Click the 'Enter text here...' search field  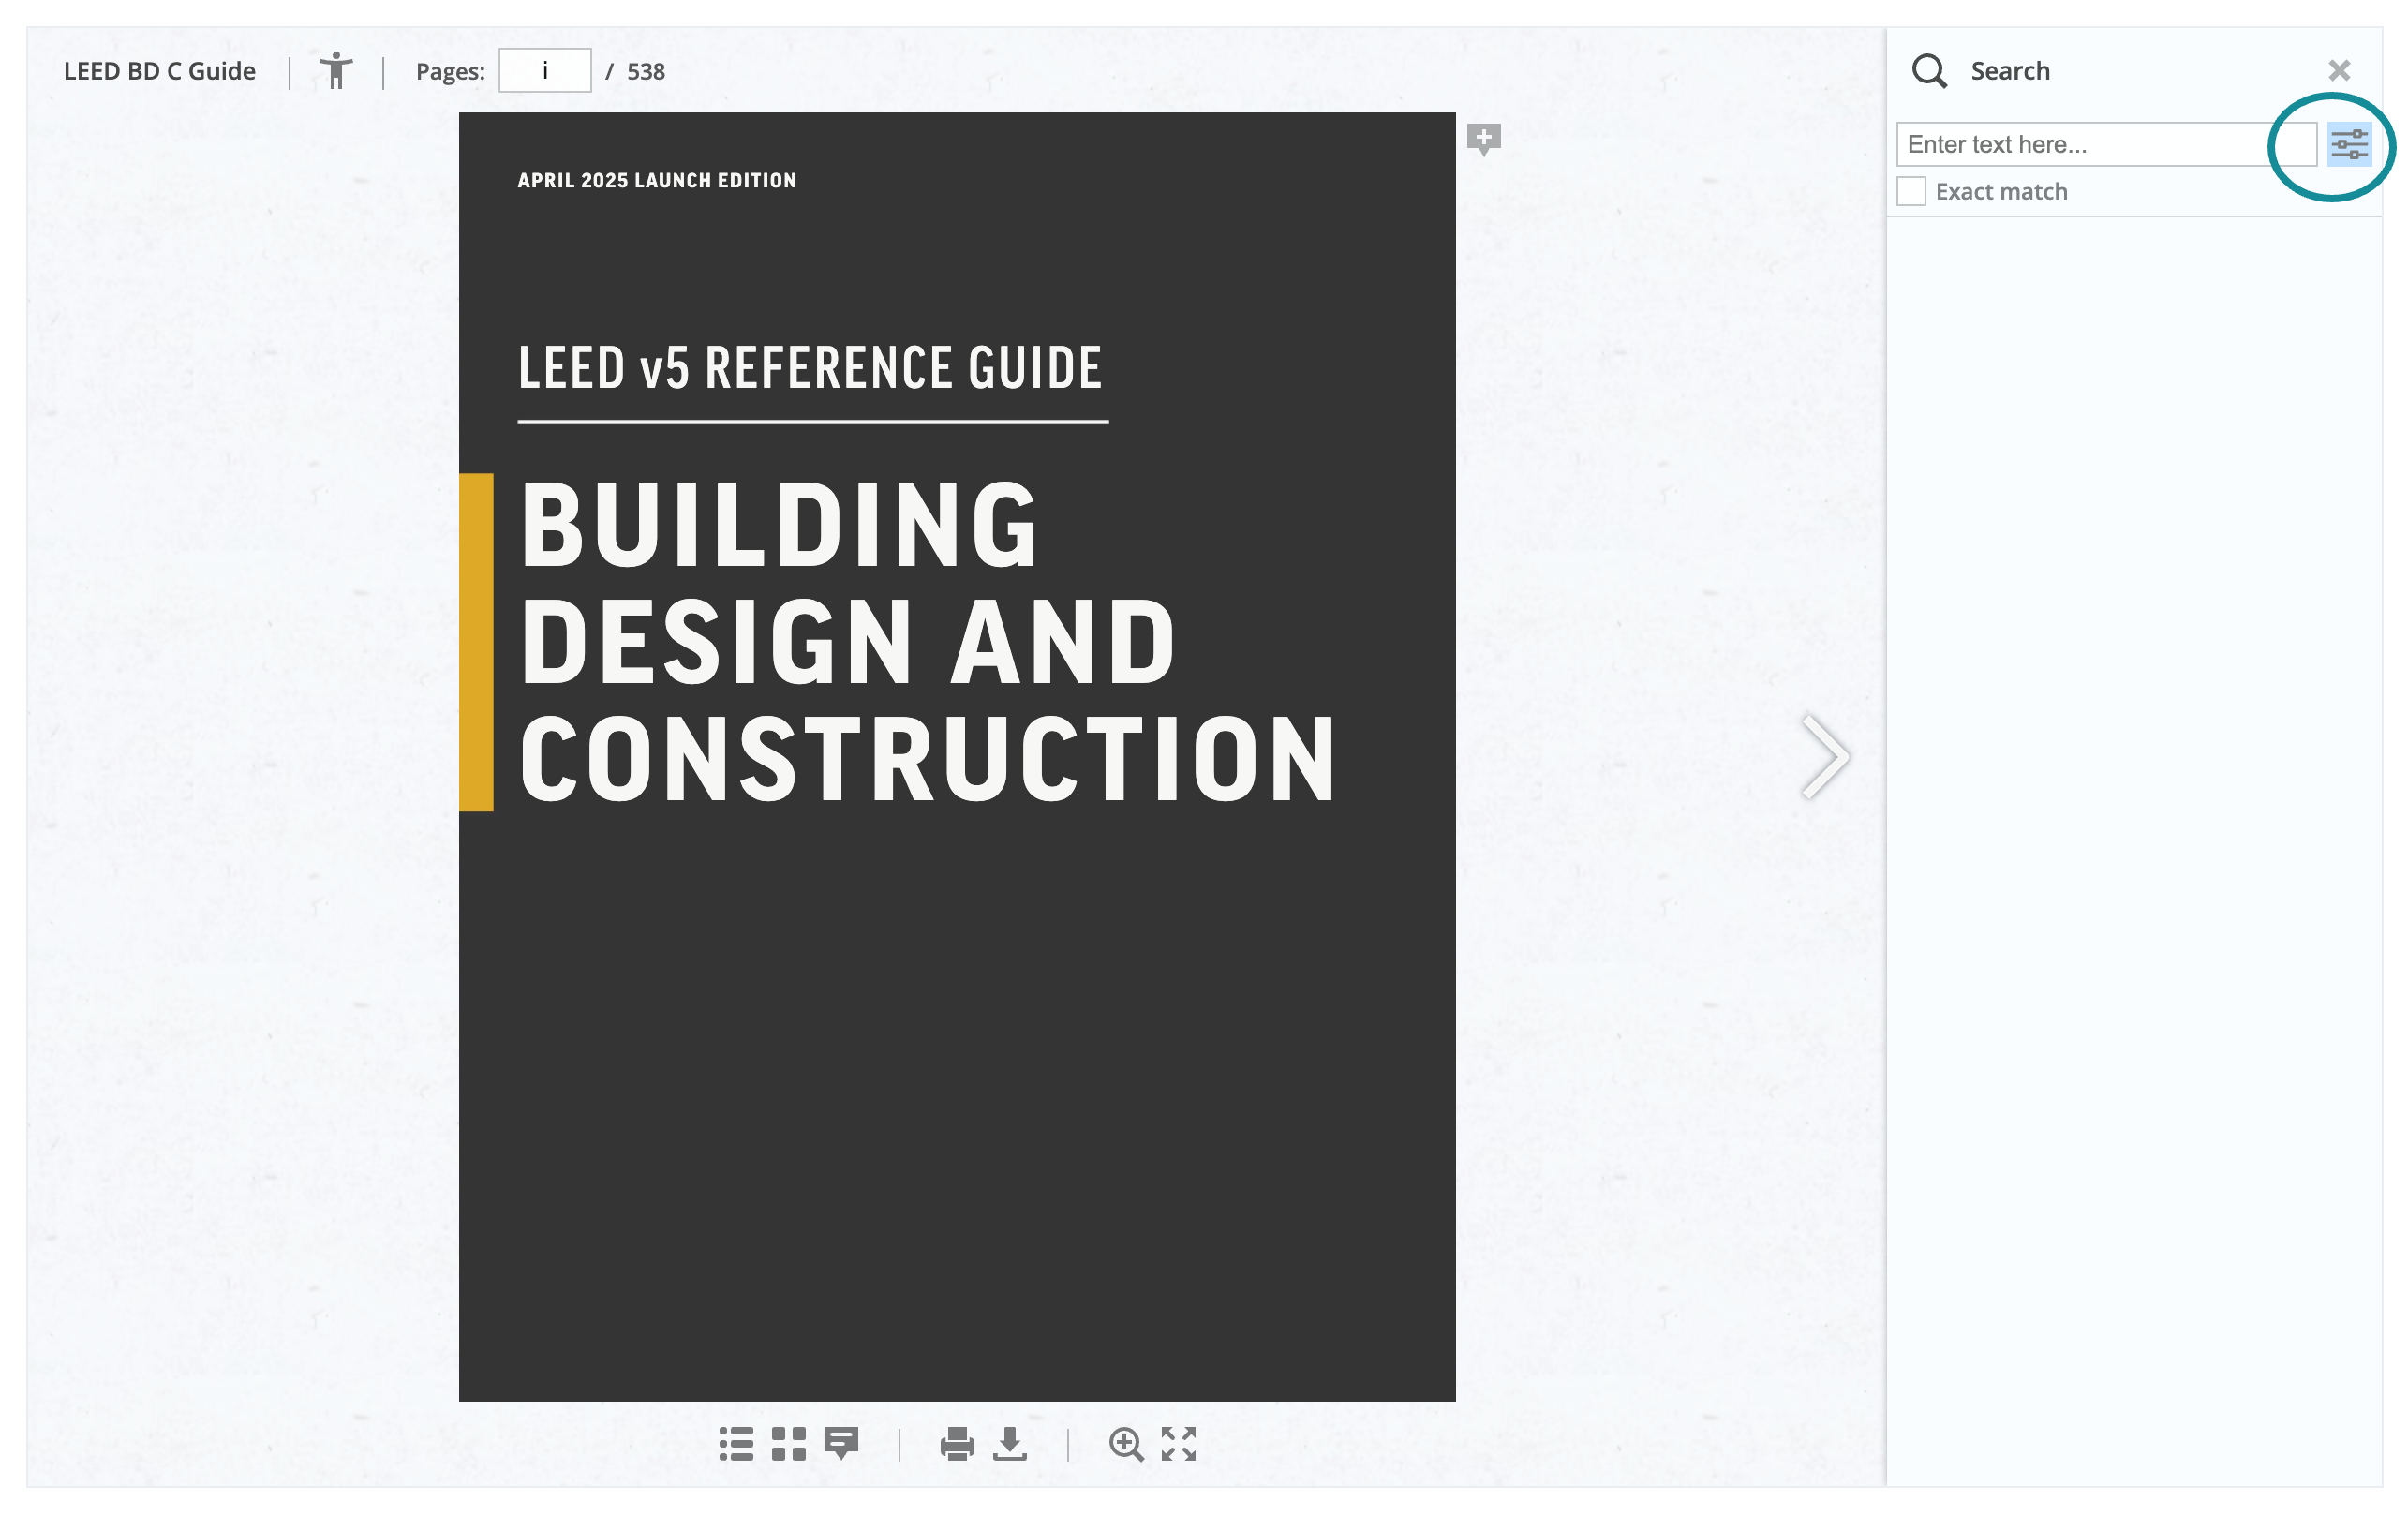point(2106,144)
